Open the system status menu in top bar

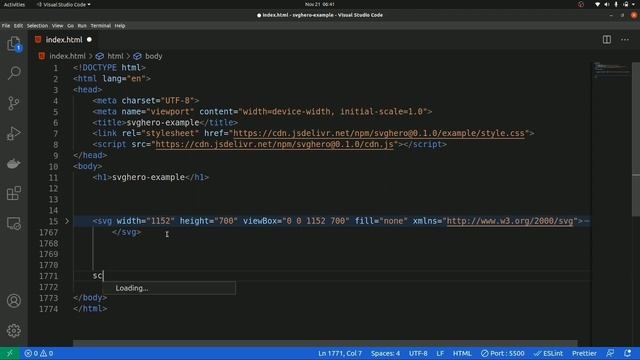616,4
